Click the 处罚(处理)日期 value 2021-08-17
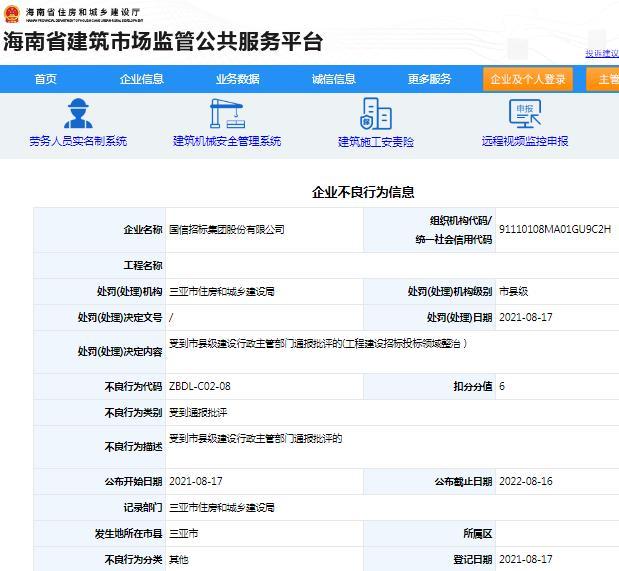The width and height of the screenshot is (619, 571). point(525,317)
